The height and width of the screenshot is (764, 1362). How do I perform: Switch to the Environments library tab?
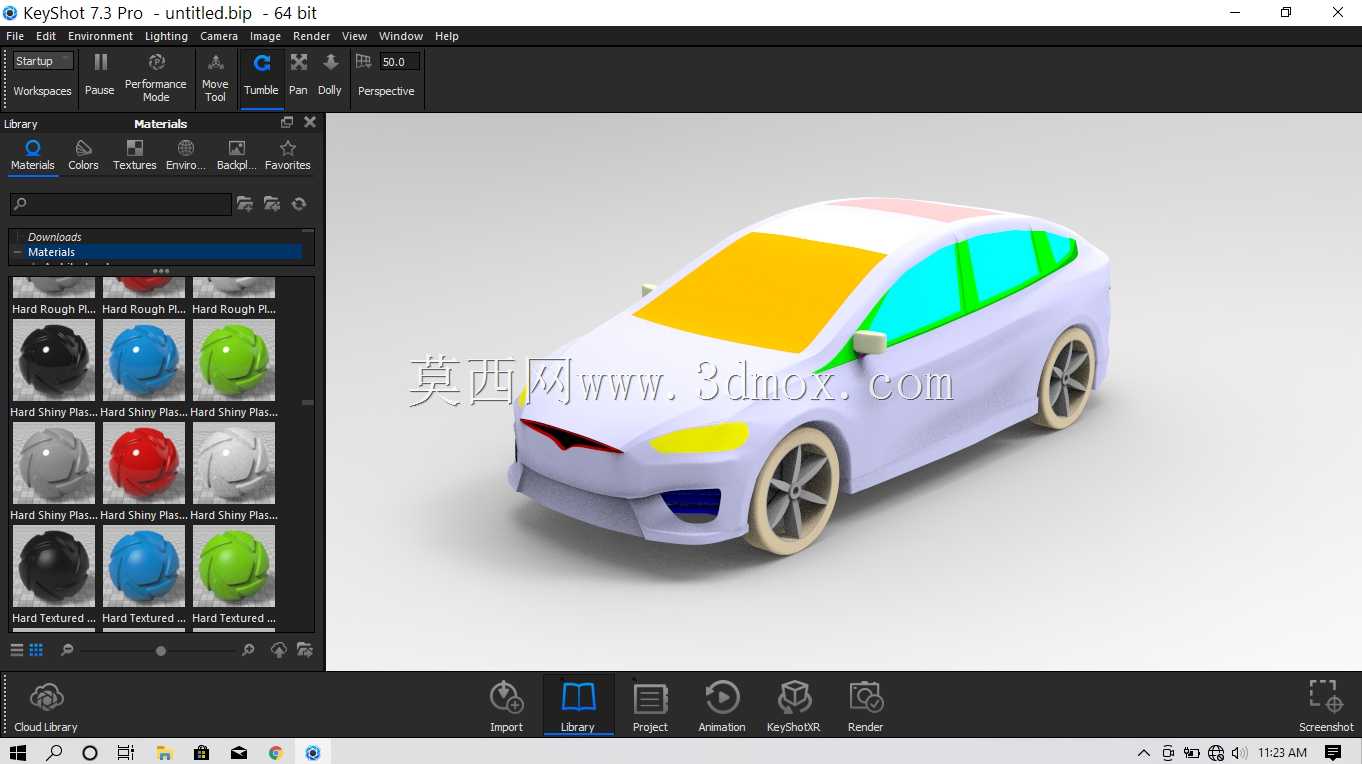pyautogui.click(x=186, y=156)
